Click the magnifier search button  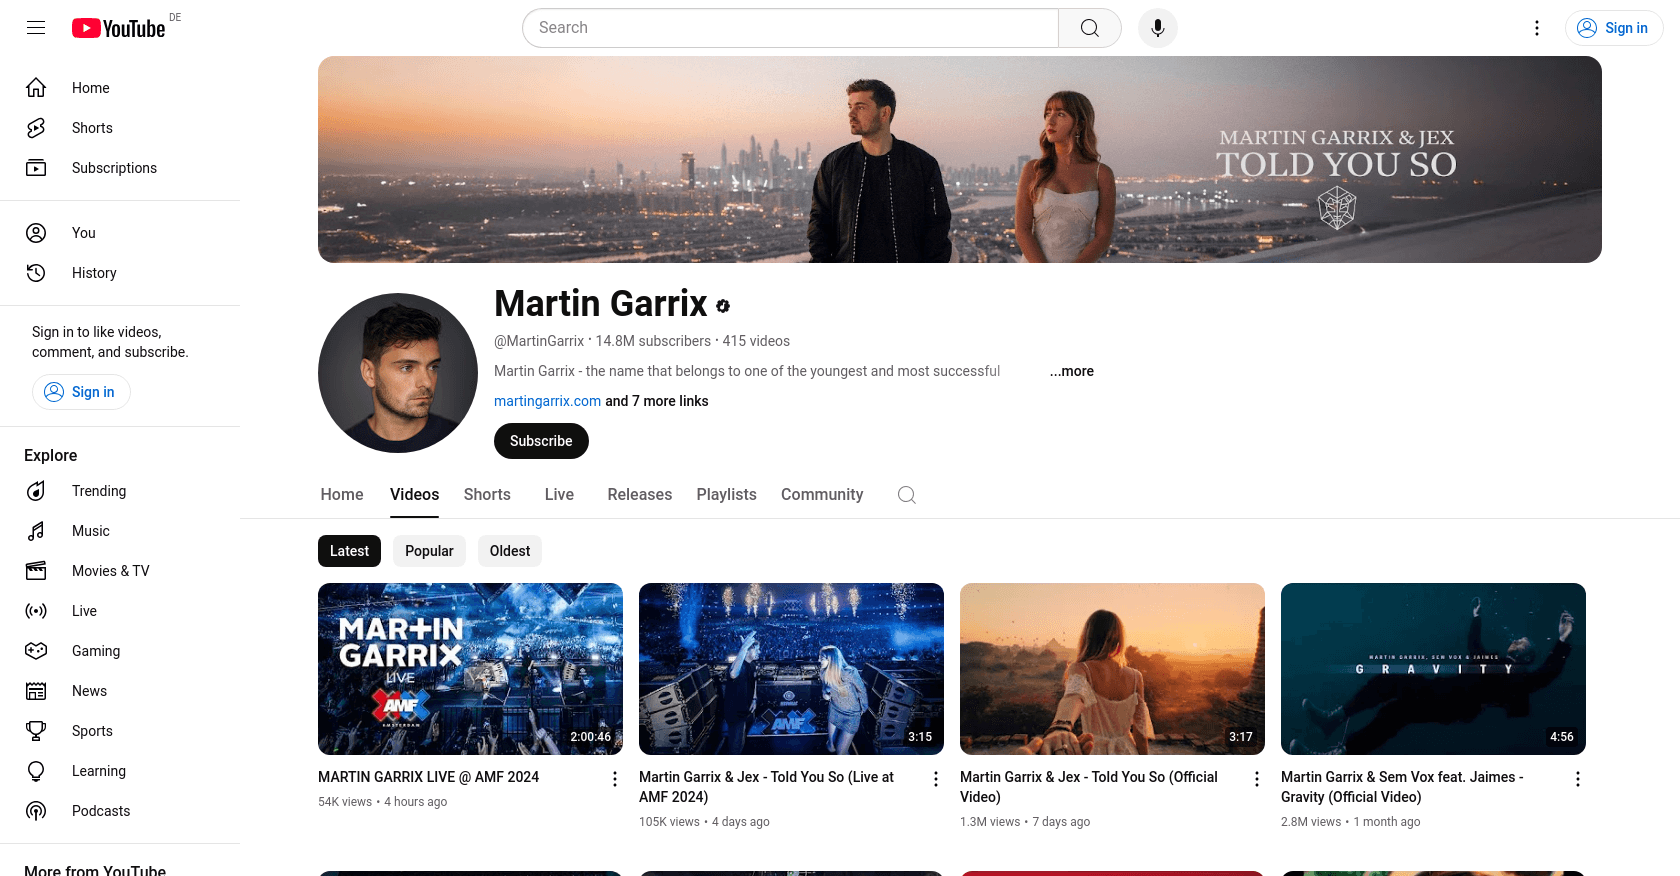pyautogui.click(x=1089, y=28)
